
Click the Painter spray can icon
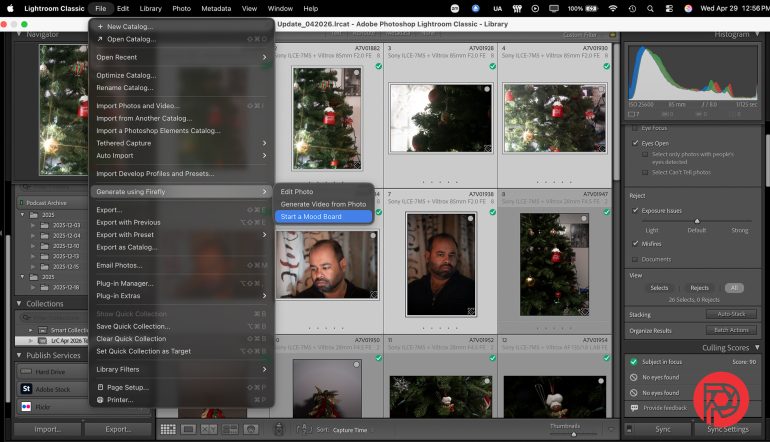[x=279, y=429]
